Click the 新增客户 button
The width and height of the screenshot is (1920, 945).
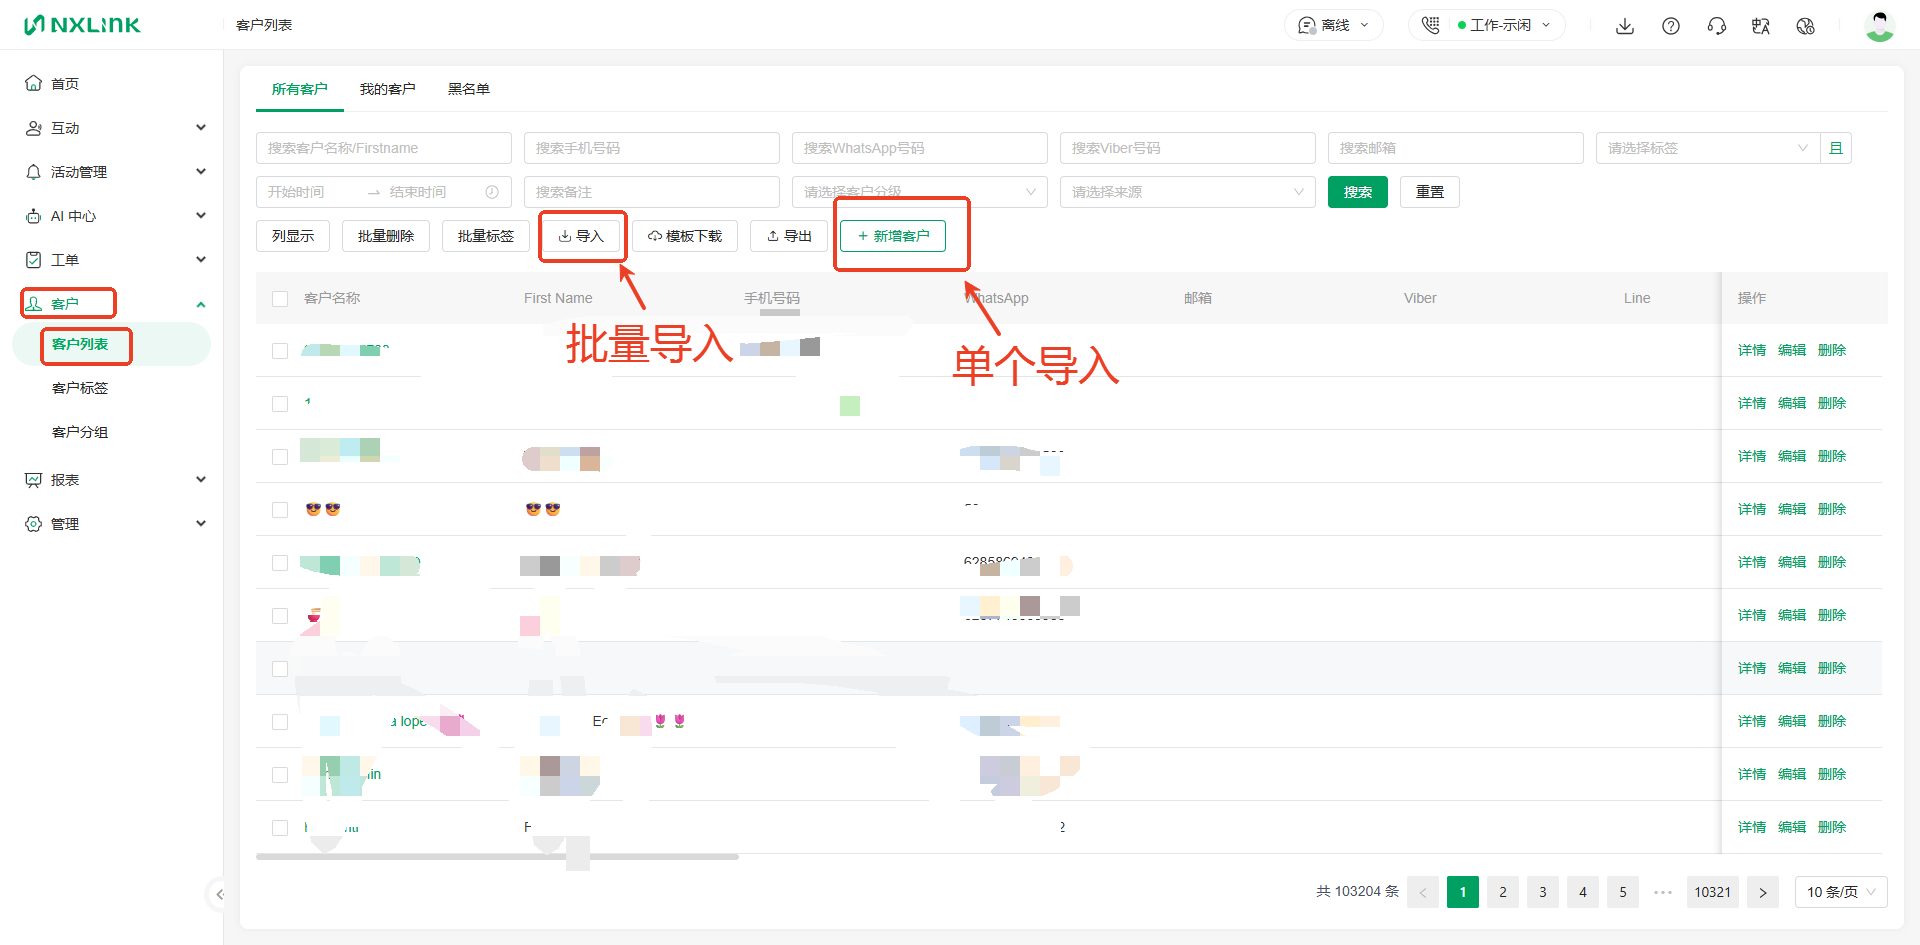(x=893, y=235)
